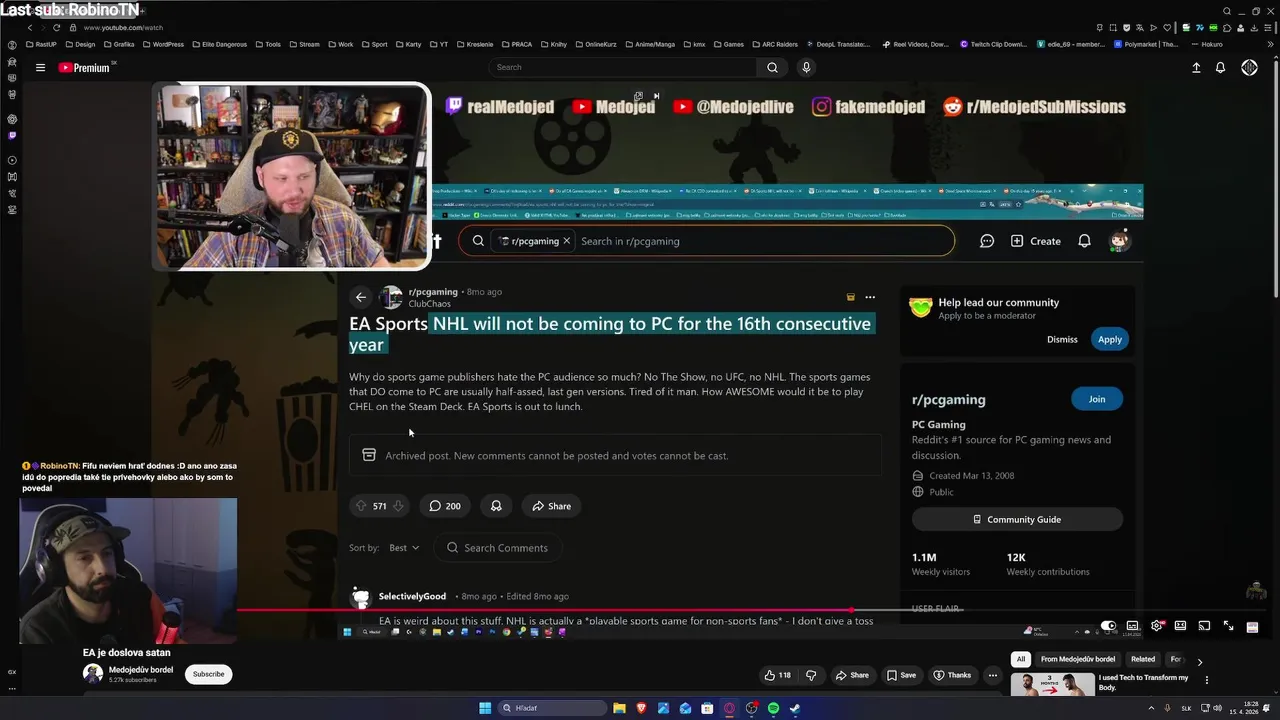Open the Hokuro bookmark
The width and height of the screenshot is (1280, 720).
(1206, 44)
